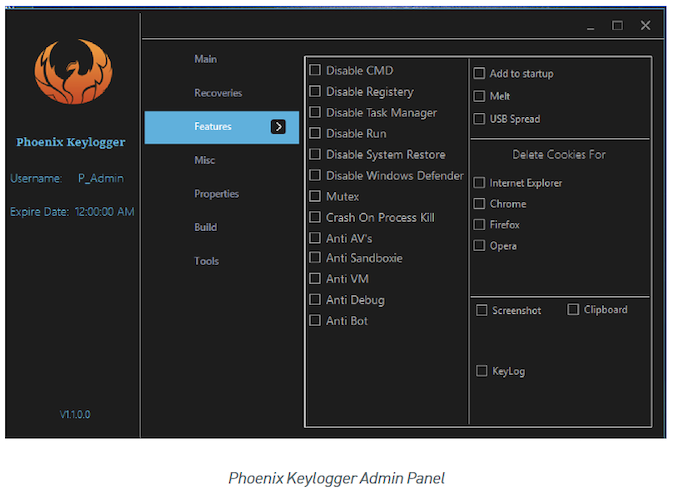The image size is (675, 497).
Task: Toggle the Opera cookies checkbox
Action: [480, 246]
